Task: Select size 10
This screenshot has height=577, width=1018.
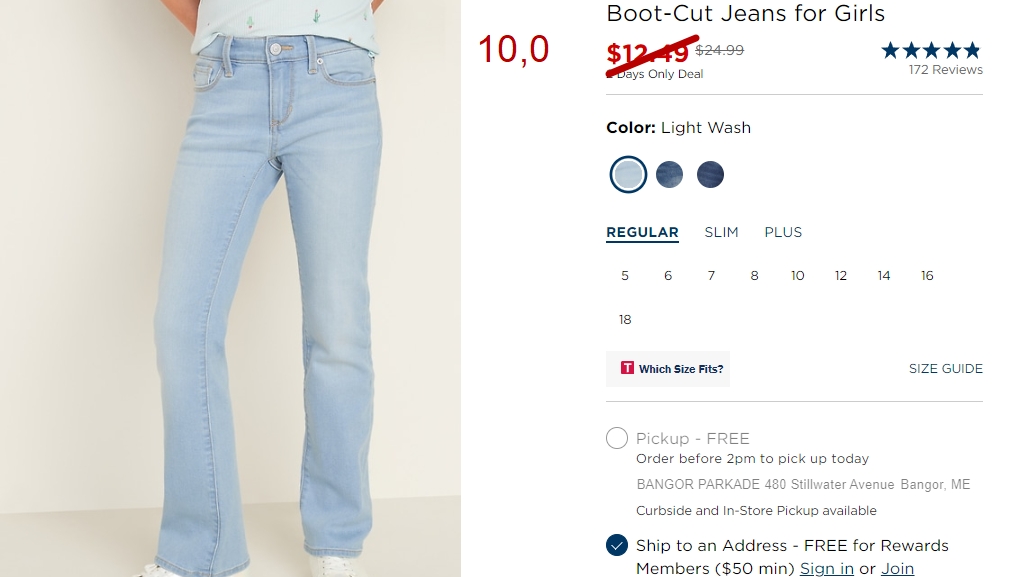Action: 797,276
